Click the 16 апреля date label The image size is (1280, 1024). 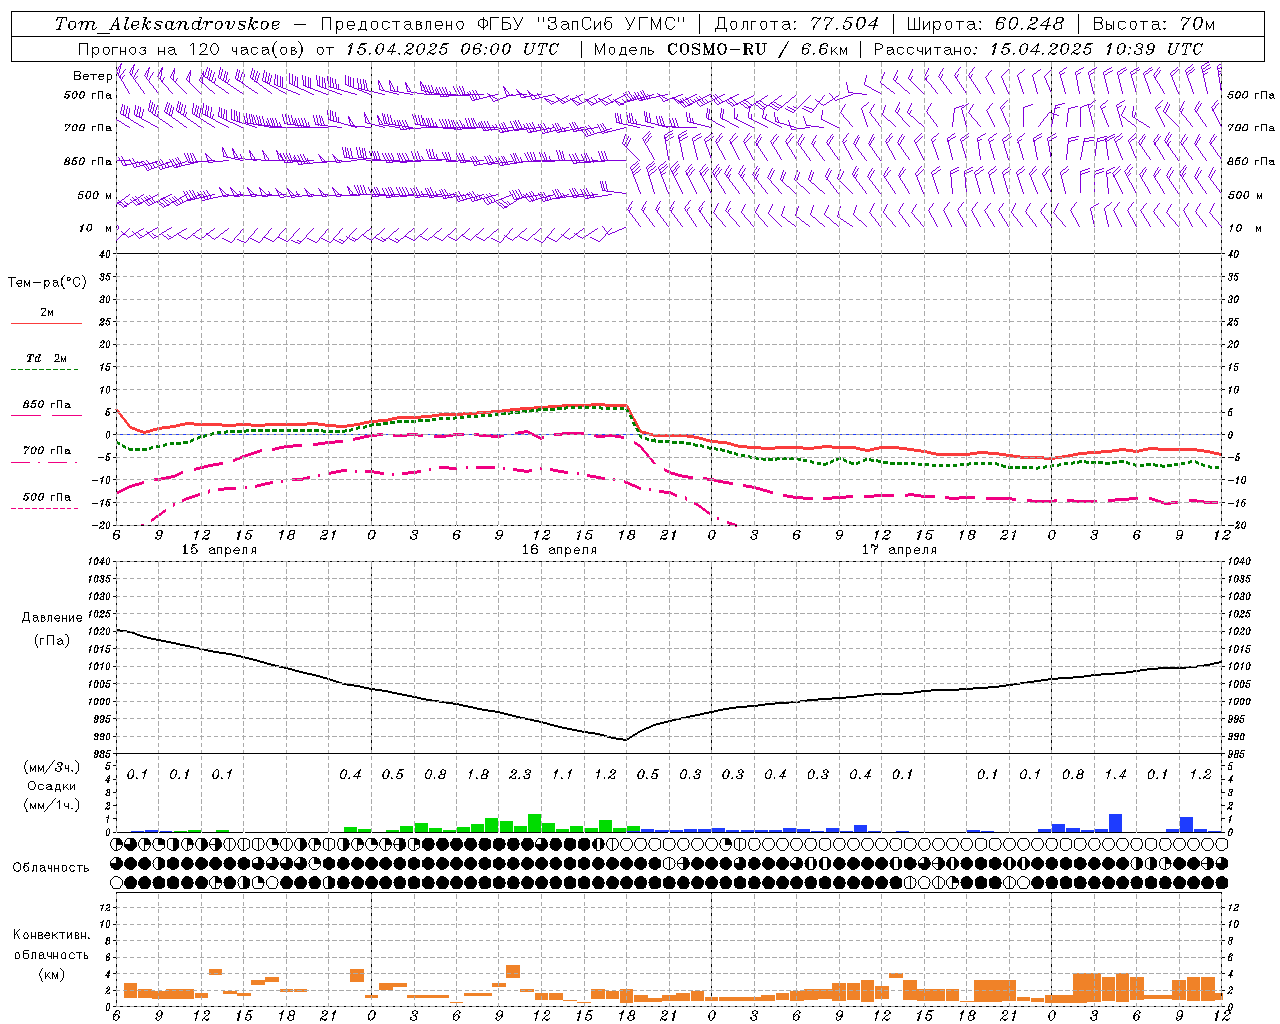pos(559,550)
